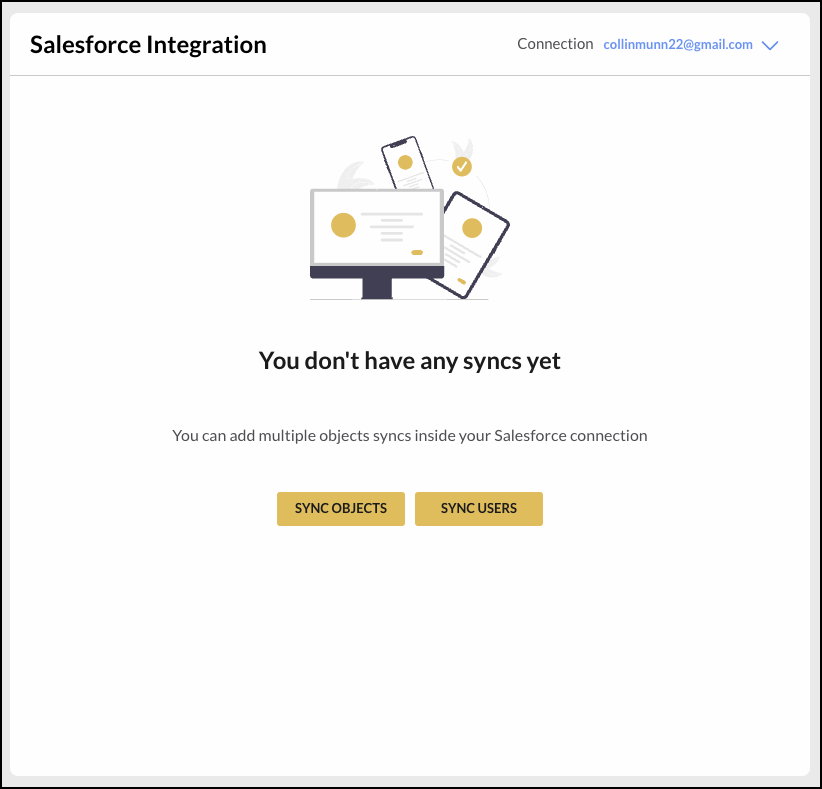Open the collinmunn22@gmail.com connection link
This screenshot has width=822, height=789.
click(678, 45)
